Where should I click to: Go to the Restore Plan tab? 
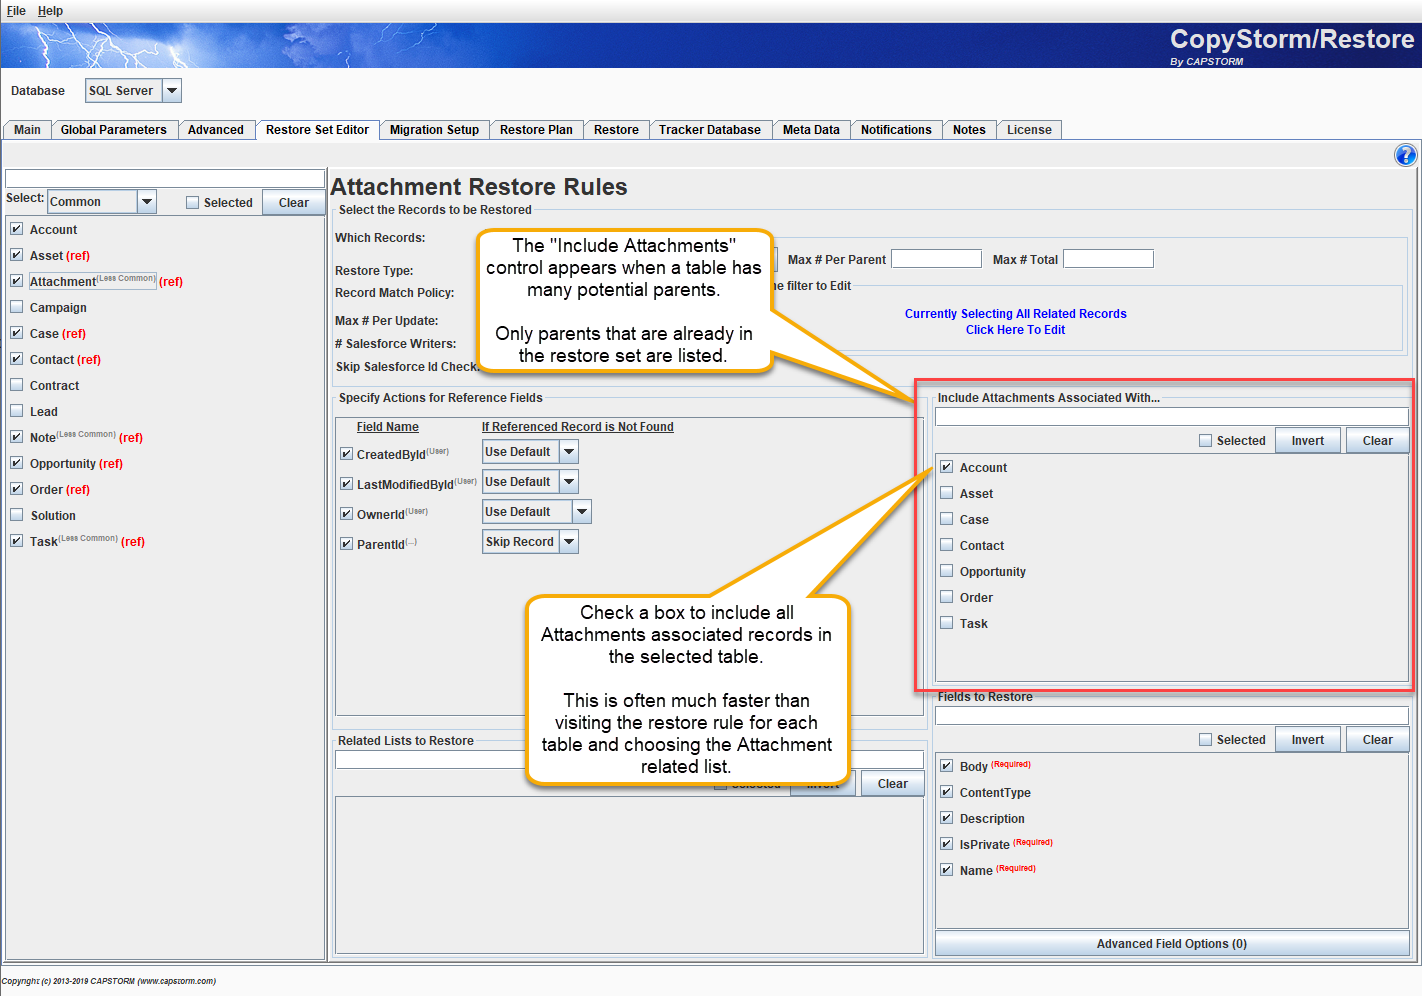pos(536,130)
